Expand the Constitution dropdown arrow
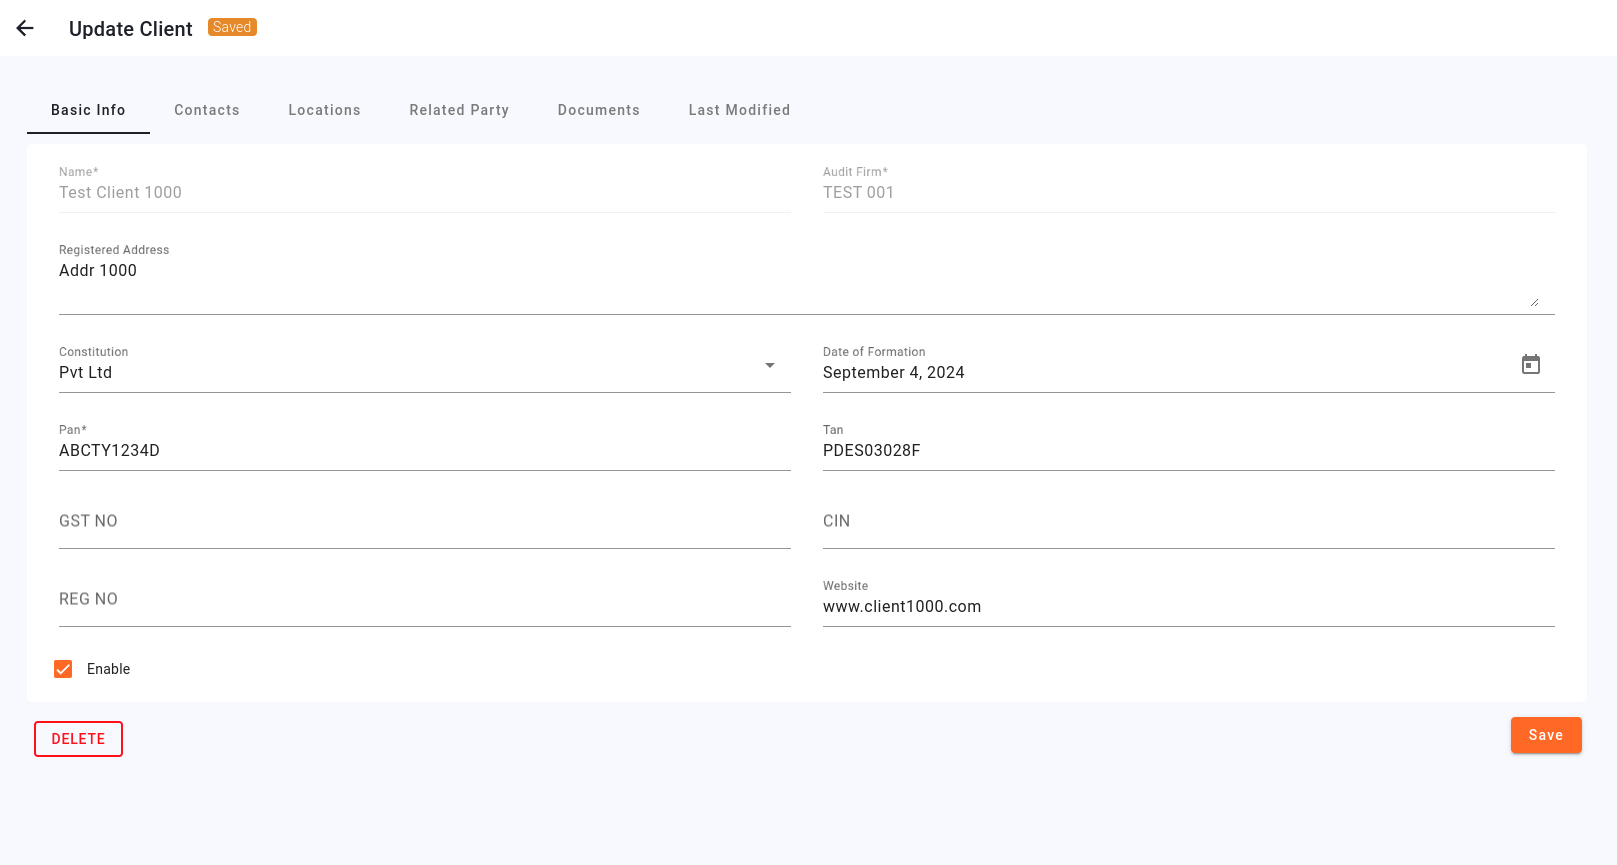Image resolution: width=1617 pixels, height=865 pixels. (770, 365)
